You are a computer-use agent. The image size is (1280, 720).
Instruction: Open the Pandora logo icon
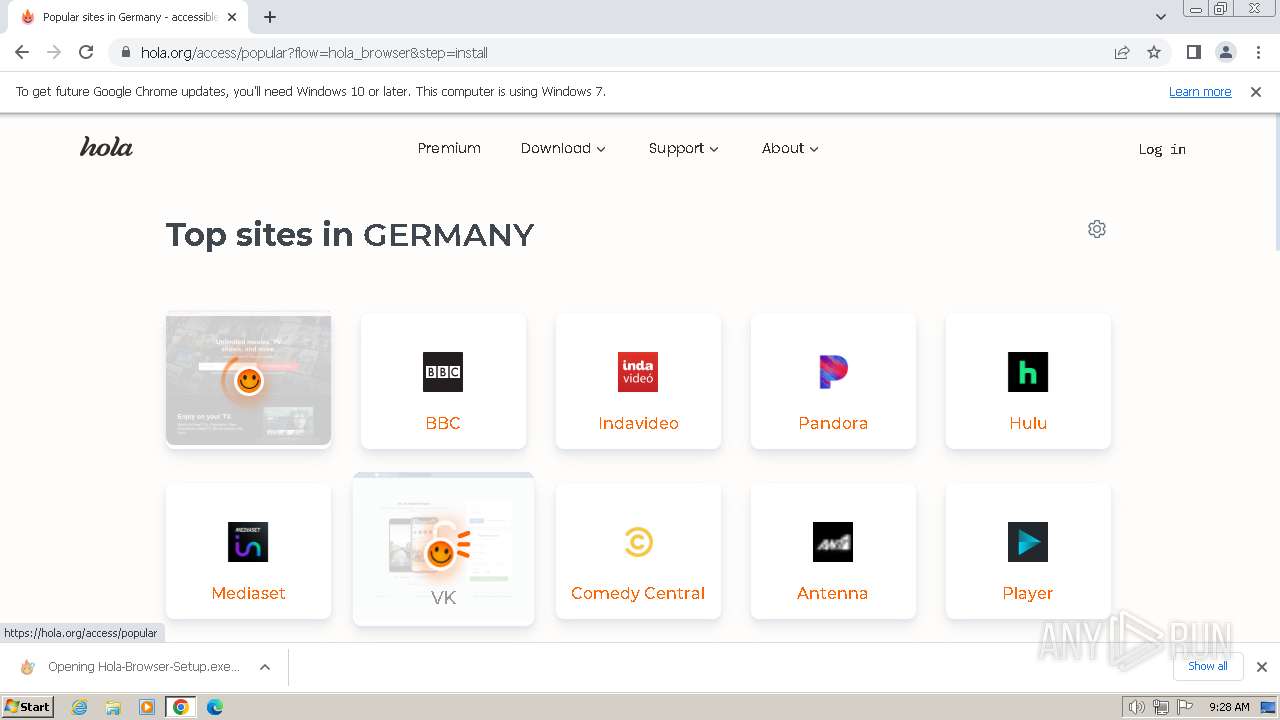[x=833, y=372]
